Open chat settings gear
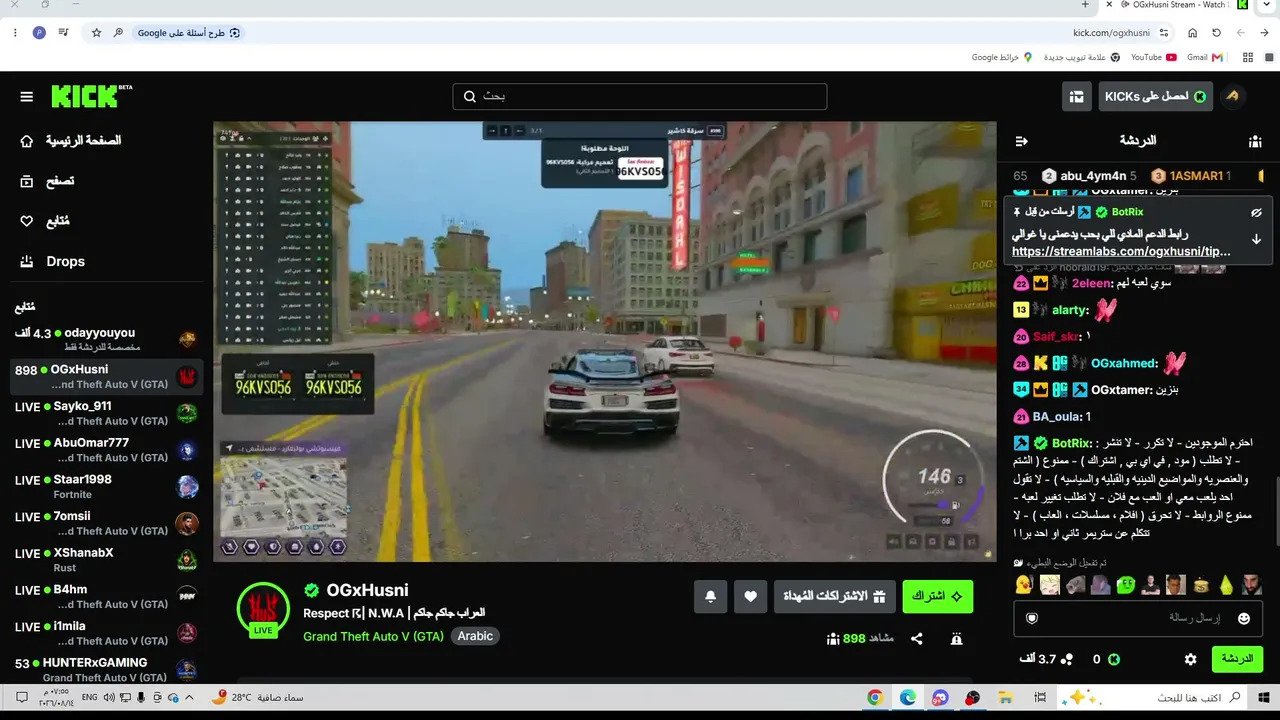This screenshot has height=720, width=1280. coord(1190,659)
